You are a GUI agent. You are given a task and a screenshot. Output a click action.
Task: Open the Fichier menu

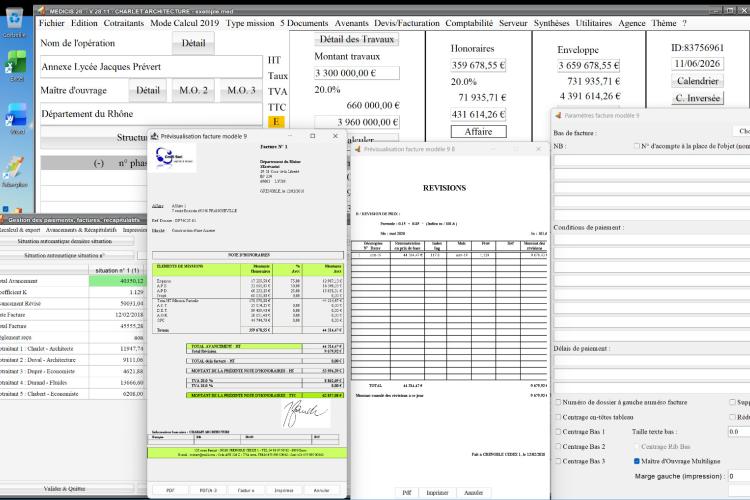[x=52, y=23]
